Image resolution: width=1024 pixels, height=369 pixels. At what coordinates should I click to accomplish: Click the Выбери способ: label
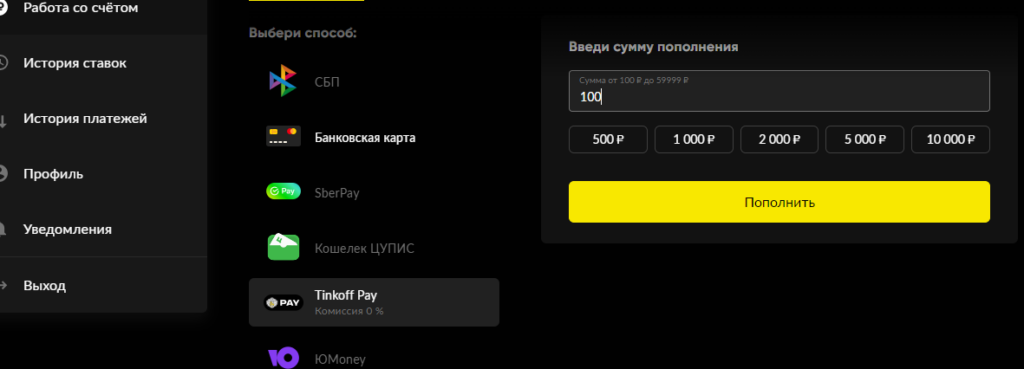point(302,33)
